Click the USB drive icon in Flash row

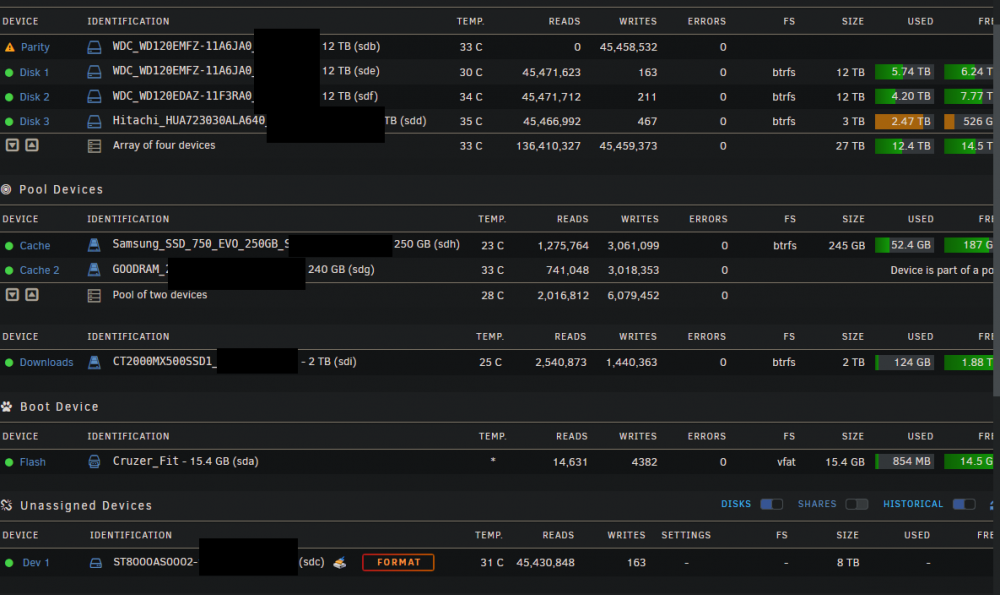point(94,462)
